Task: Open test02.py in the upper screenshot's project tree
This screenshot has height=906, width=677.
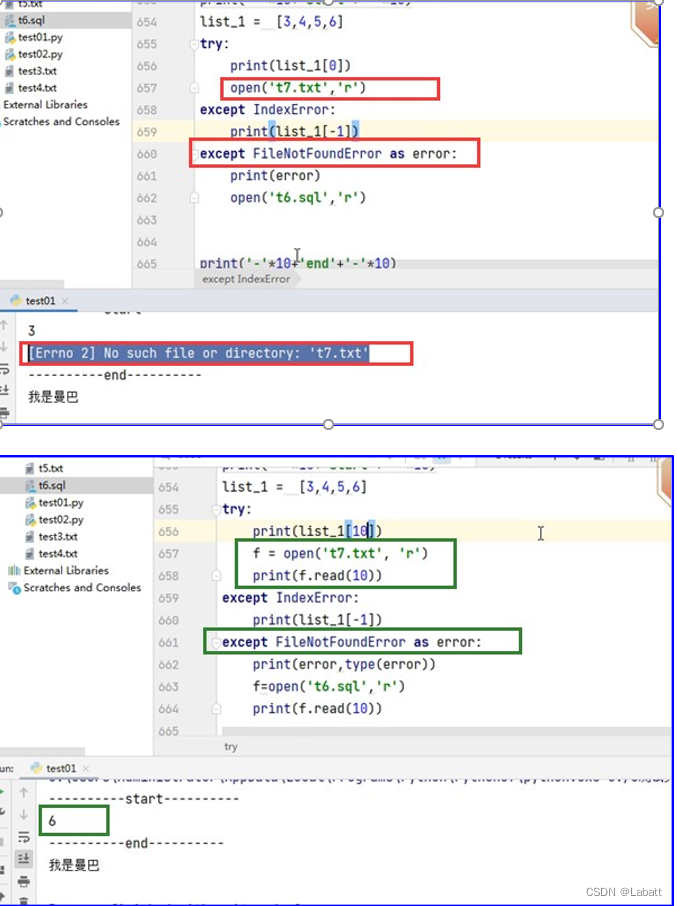Action: (40, 54)
